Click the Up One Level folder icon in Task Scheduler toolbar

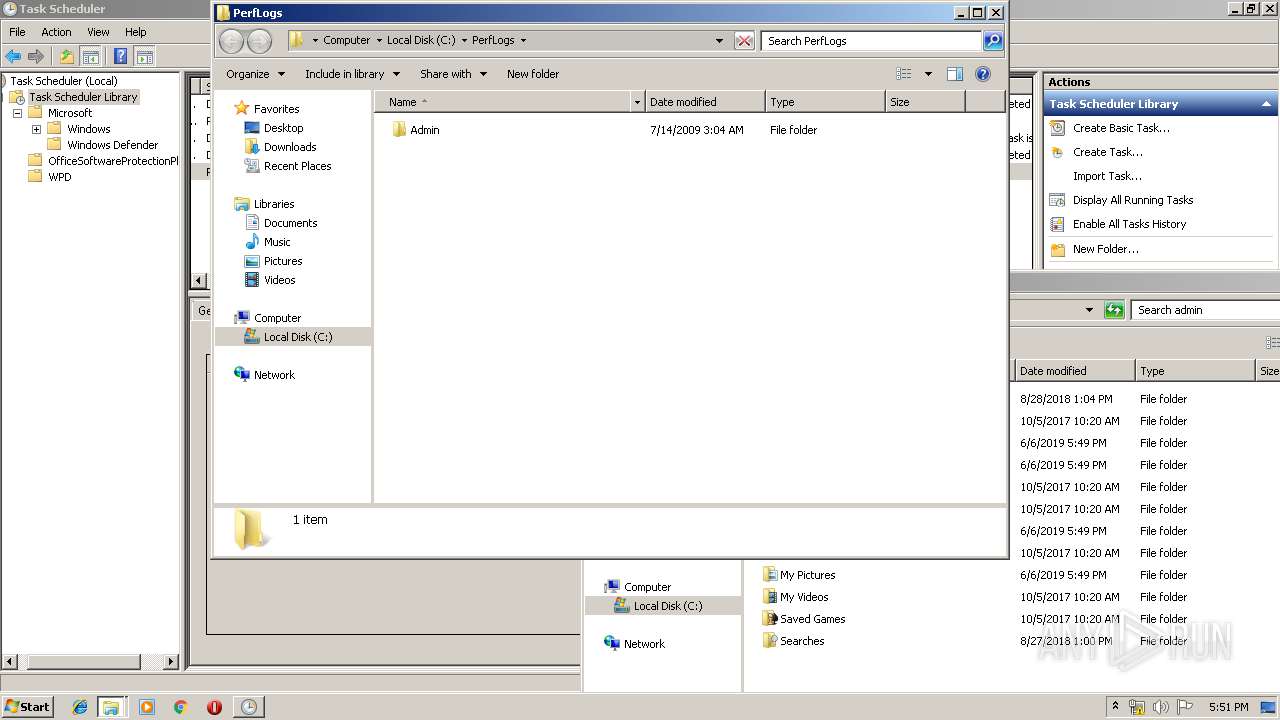[x=67, y=57]
